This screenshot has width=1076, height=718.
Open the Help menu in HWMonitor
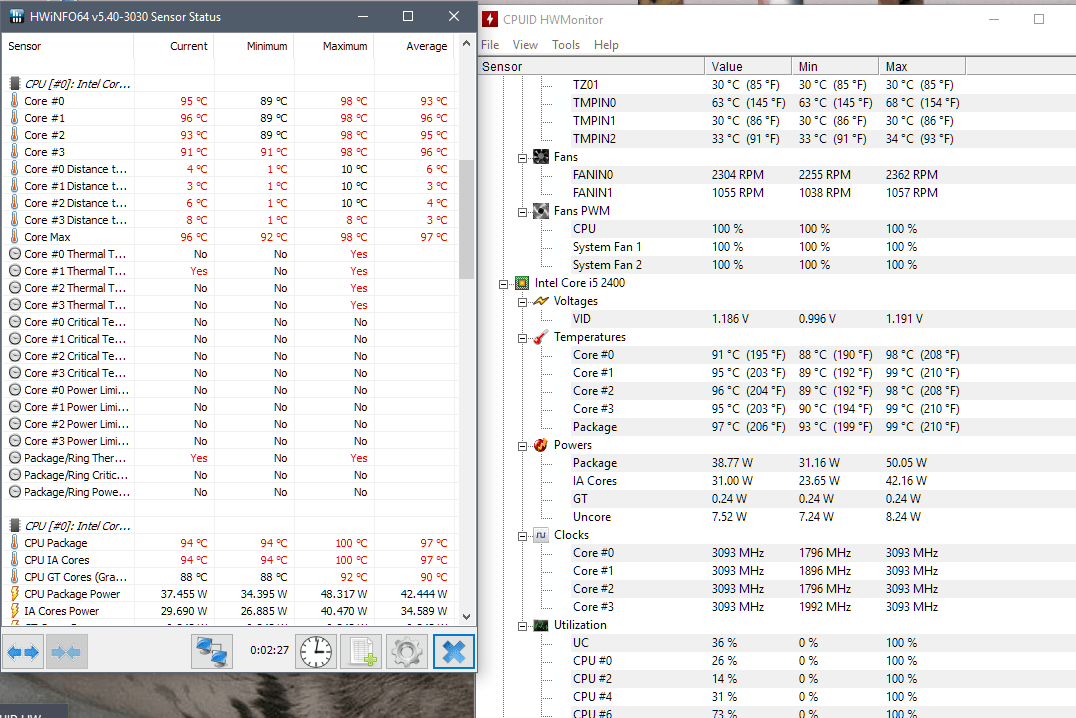(x=606, y=45)
